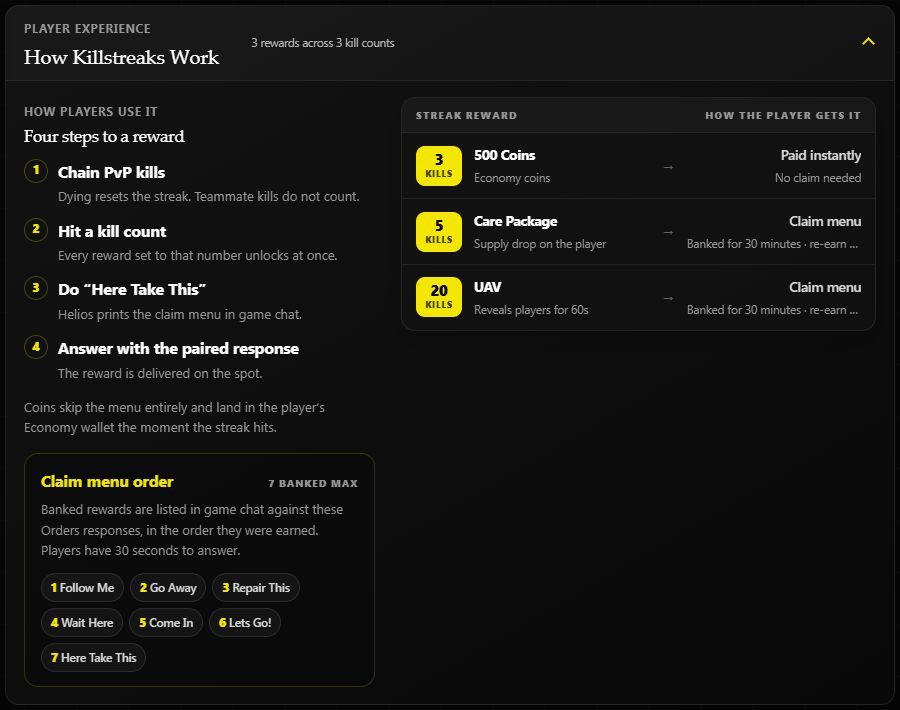The width and height of the screenshot is (900, 710).
Task: Click the Go Away response chip
Action: (x=168, y=588)
